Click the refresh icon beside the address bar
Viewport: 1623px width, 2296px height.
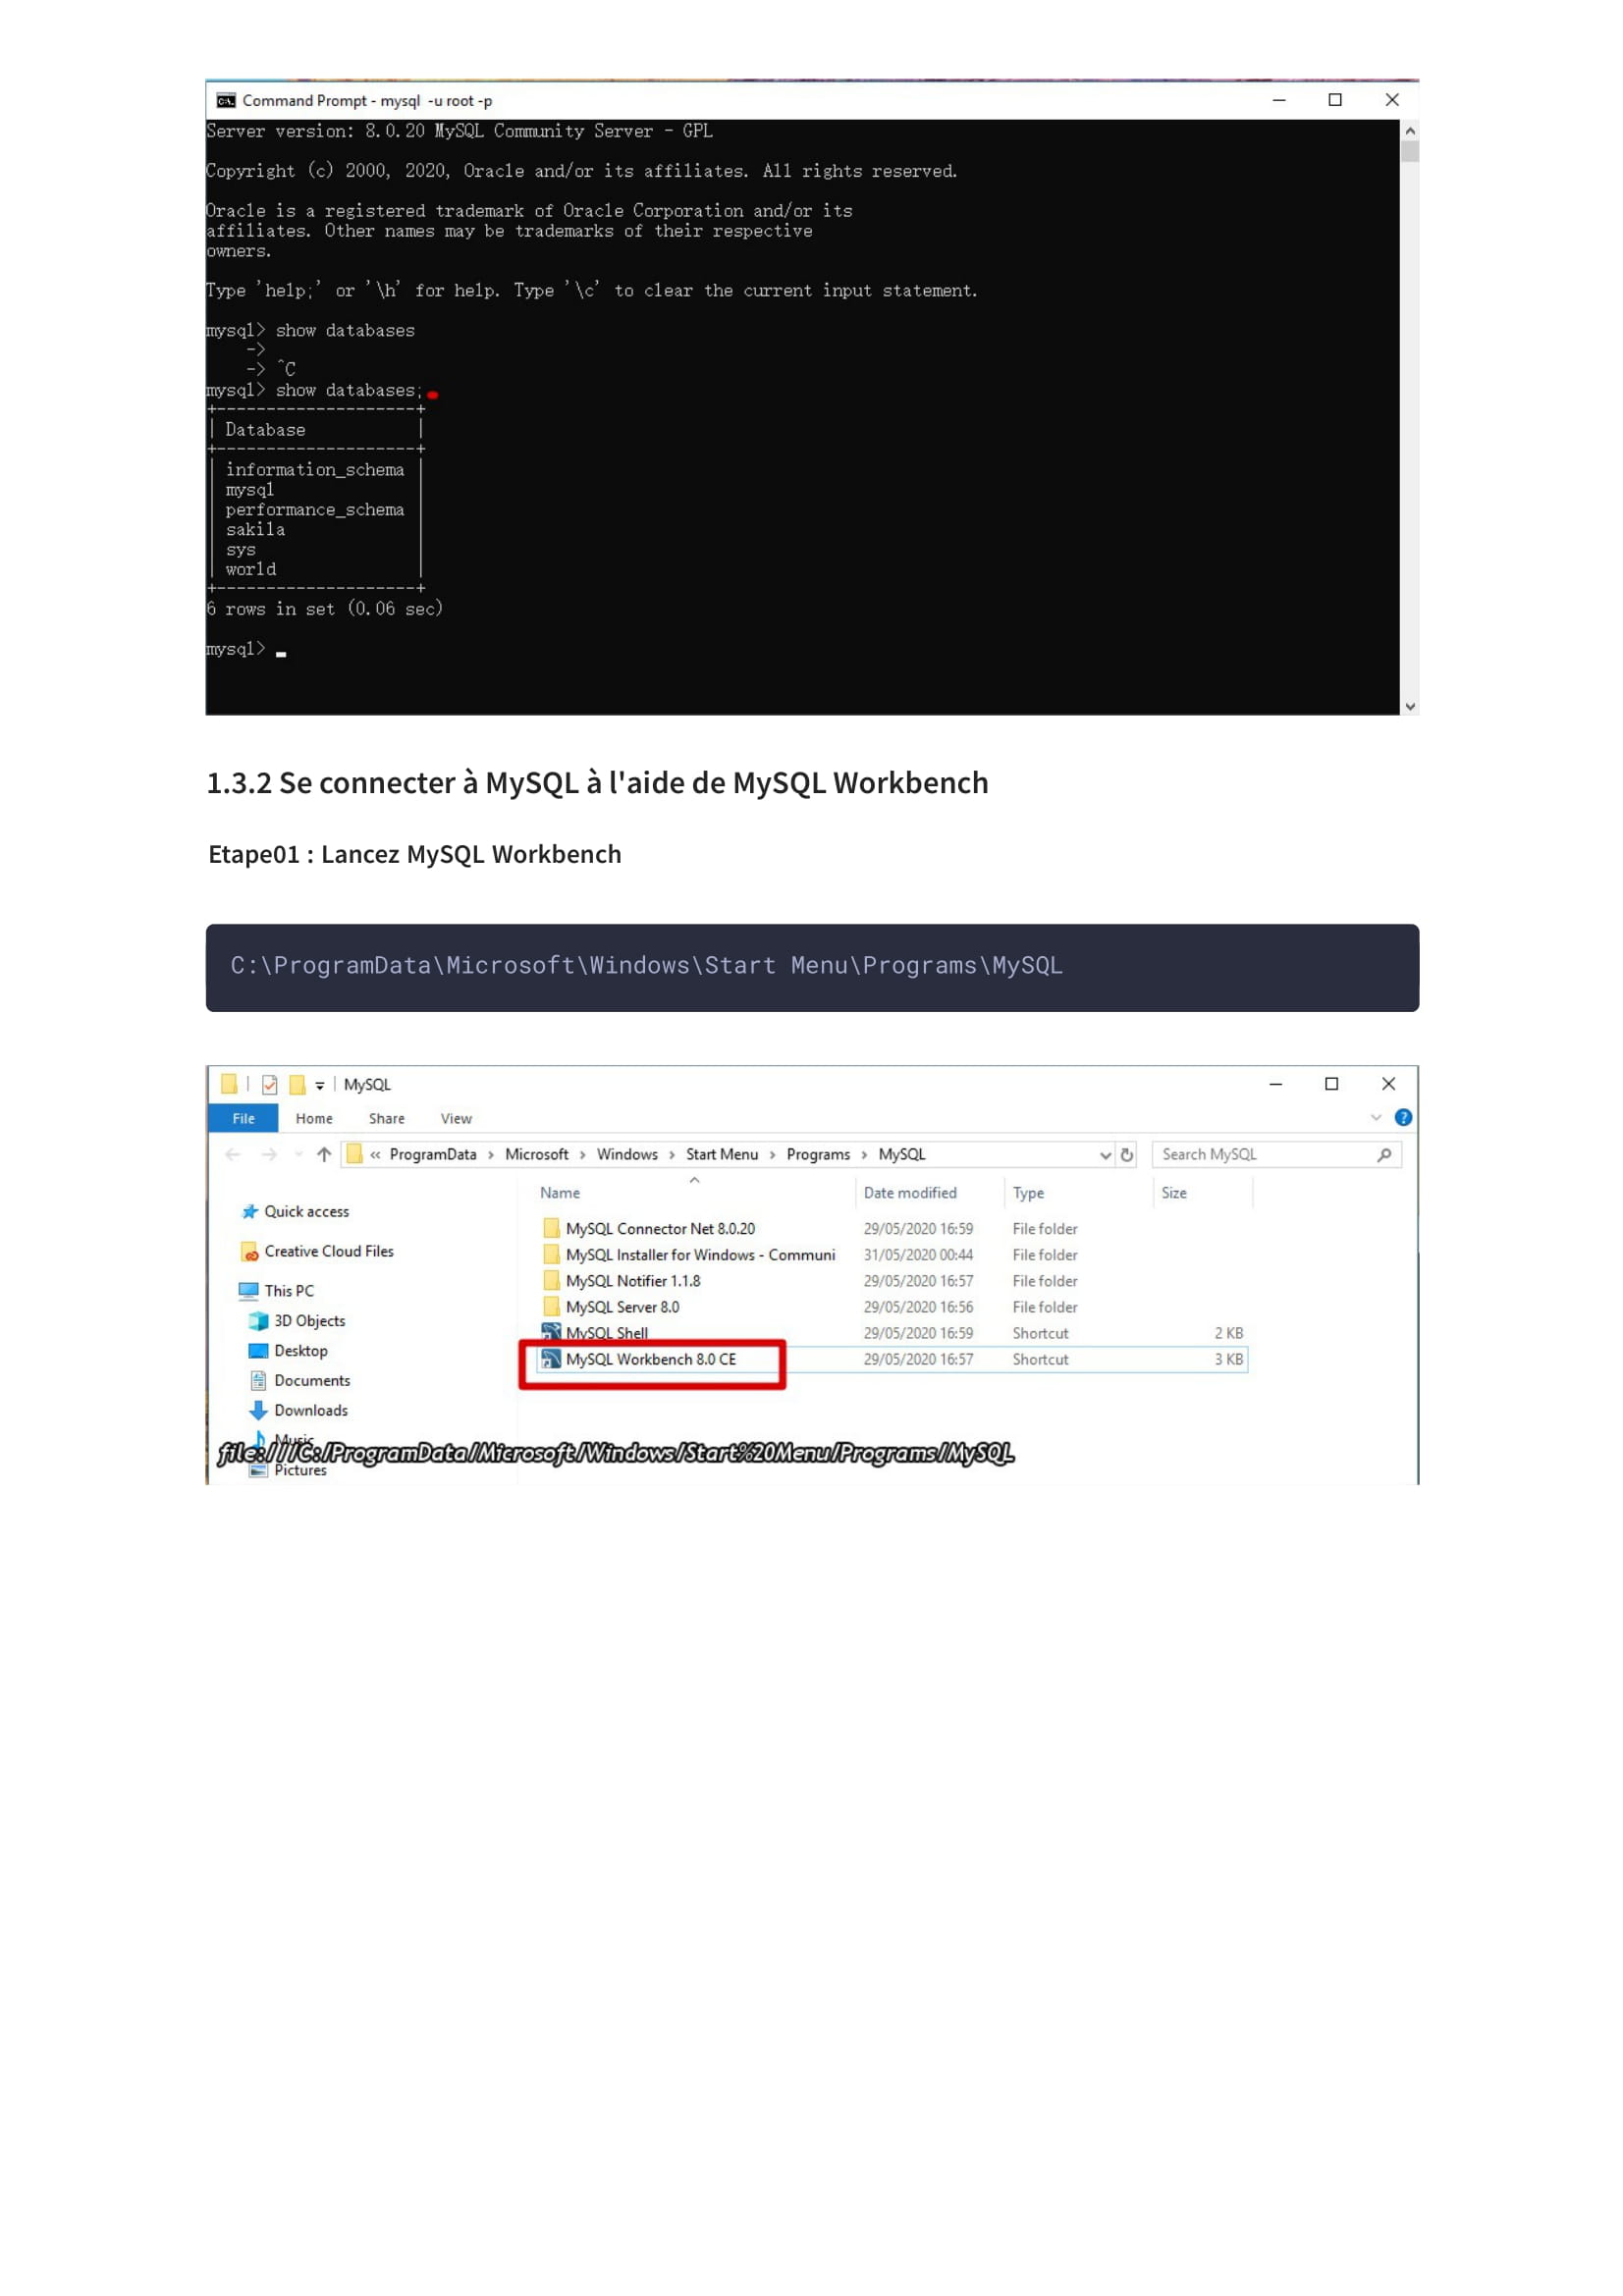(1127, 1154)
